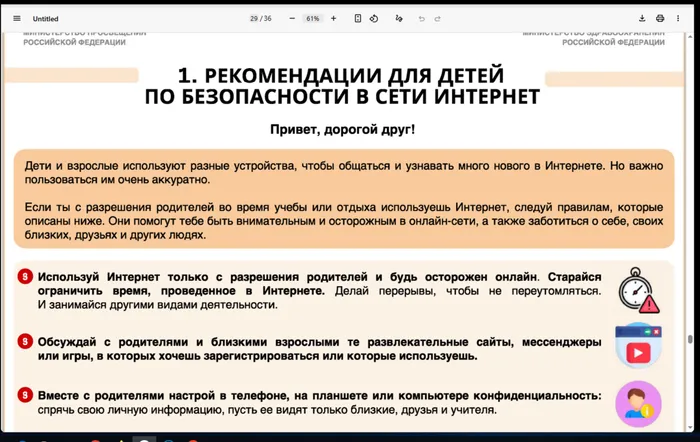Viewport: 700px width, 442px height.
Task: Print the document
Action: [x=660, y=18]
